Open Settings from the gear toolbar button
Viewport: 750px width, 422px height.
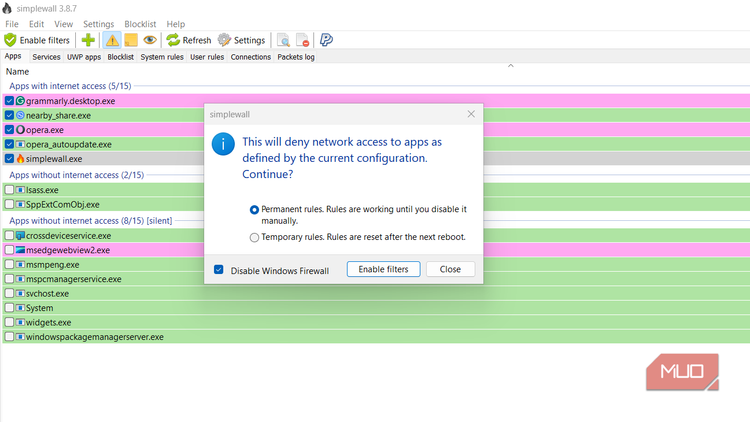tap(241, 40)
